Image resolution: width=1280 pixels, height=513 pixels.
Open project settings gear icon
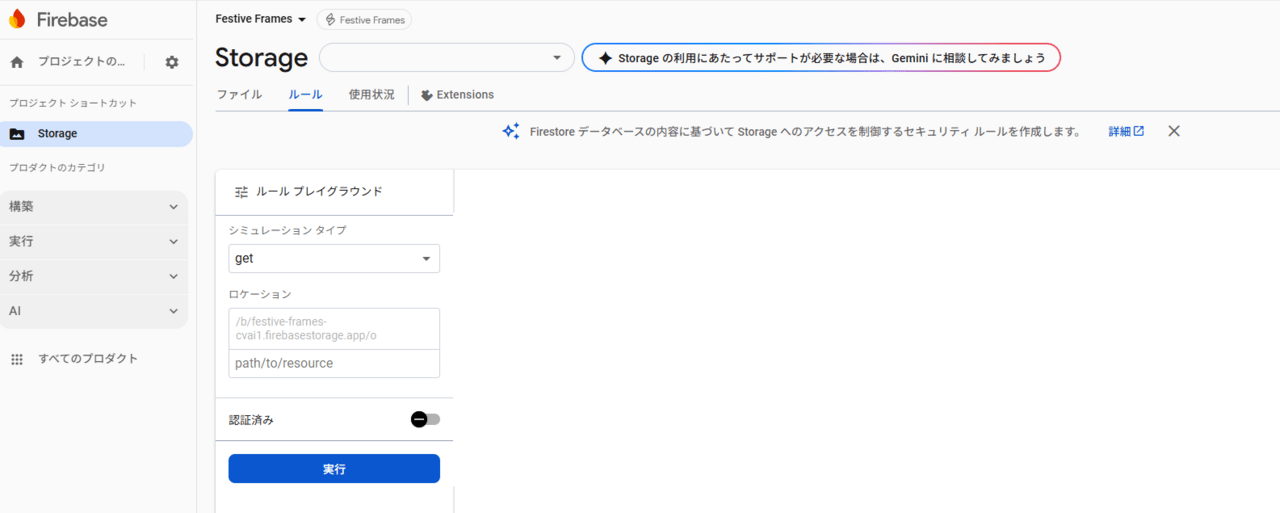[172, 62]
